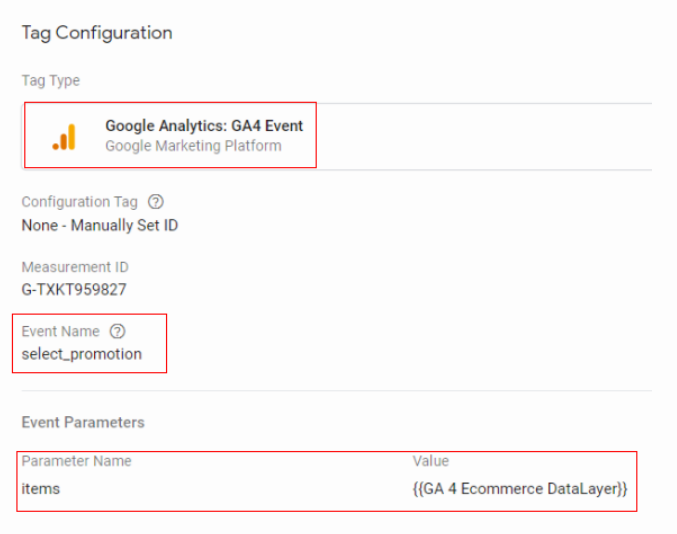Click the Google Marketing Platform subtitle
Image resolution: width=677 pixels, height=534 pixels.
pyautogui.click(x=193, y=146)
